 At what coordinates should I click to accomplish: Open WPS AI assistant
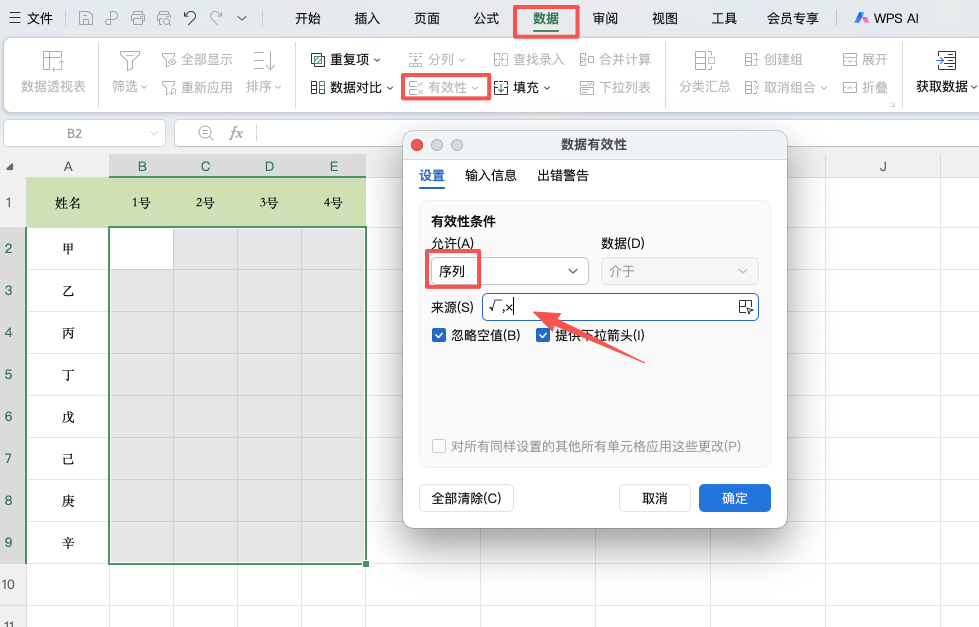coord(887,19)
